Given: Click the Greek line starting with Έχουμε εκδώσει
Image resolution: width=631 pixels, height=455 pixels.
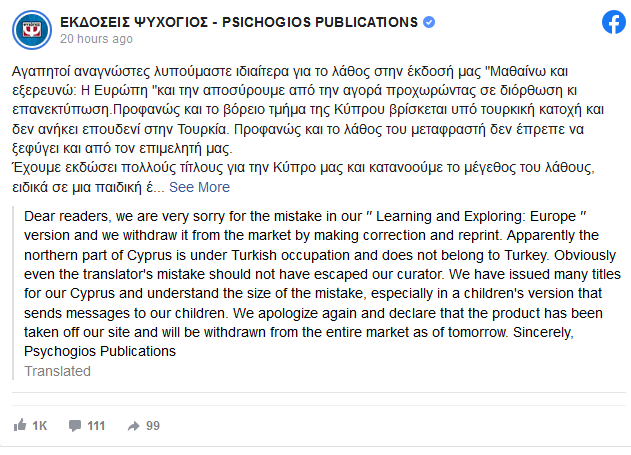Looking at the screenshot, I should [x=303, y=167].
